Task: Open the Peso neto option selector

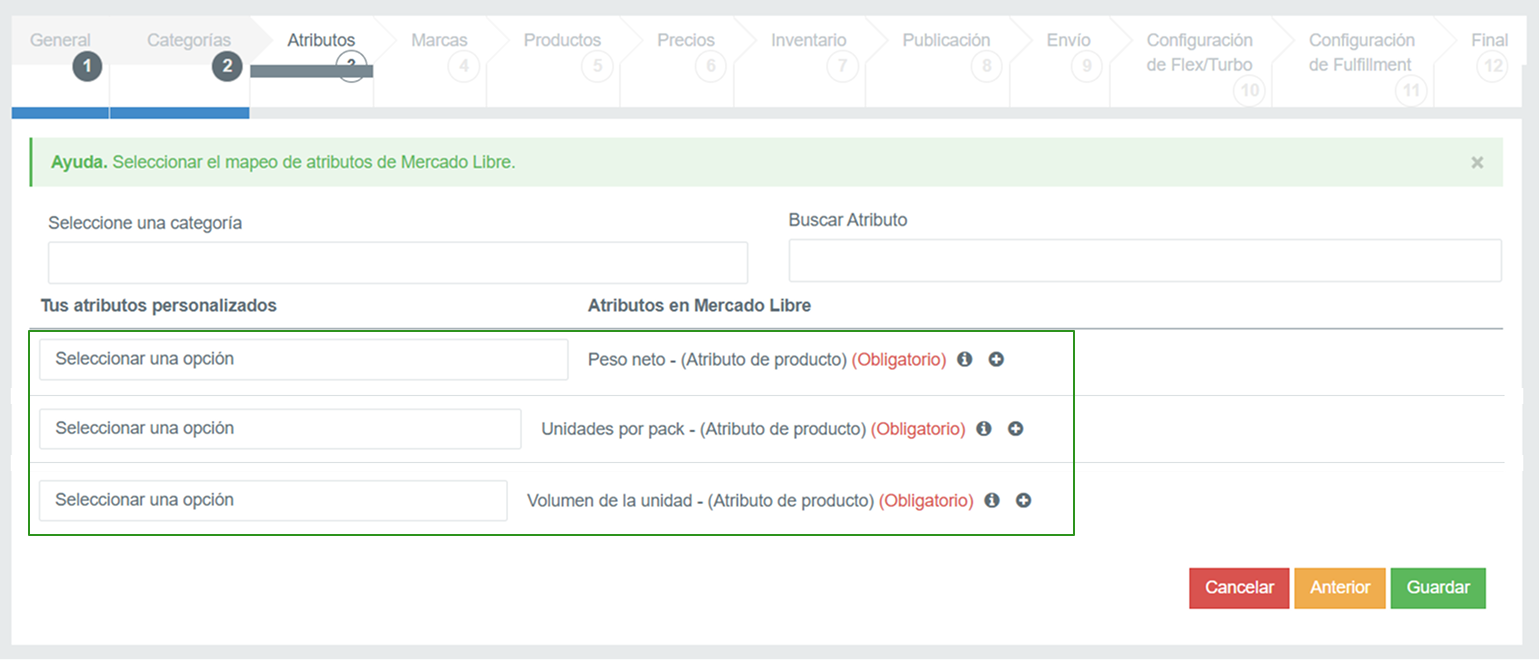Action: click(x=303, y=359)
